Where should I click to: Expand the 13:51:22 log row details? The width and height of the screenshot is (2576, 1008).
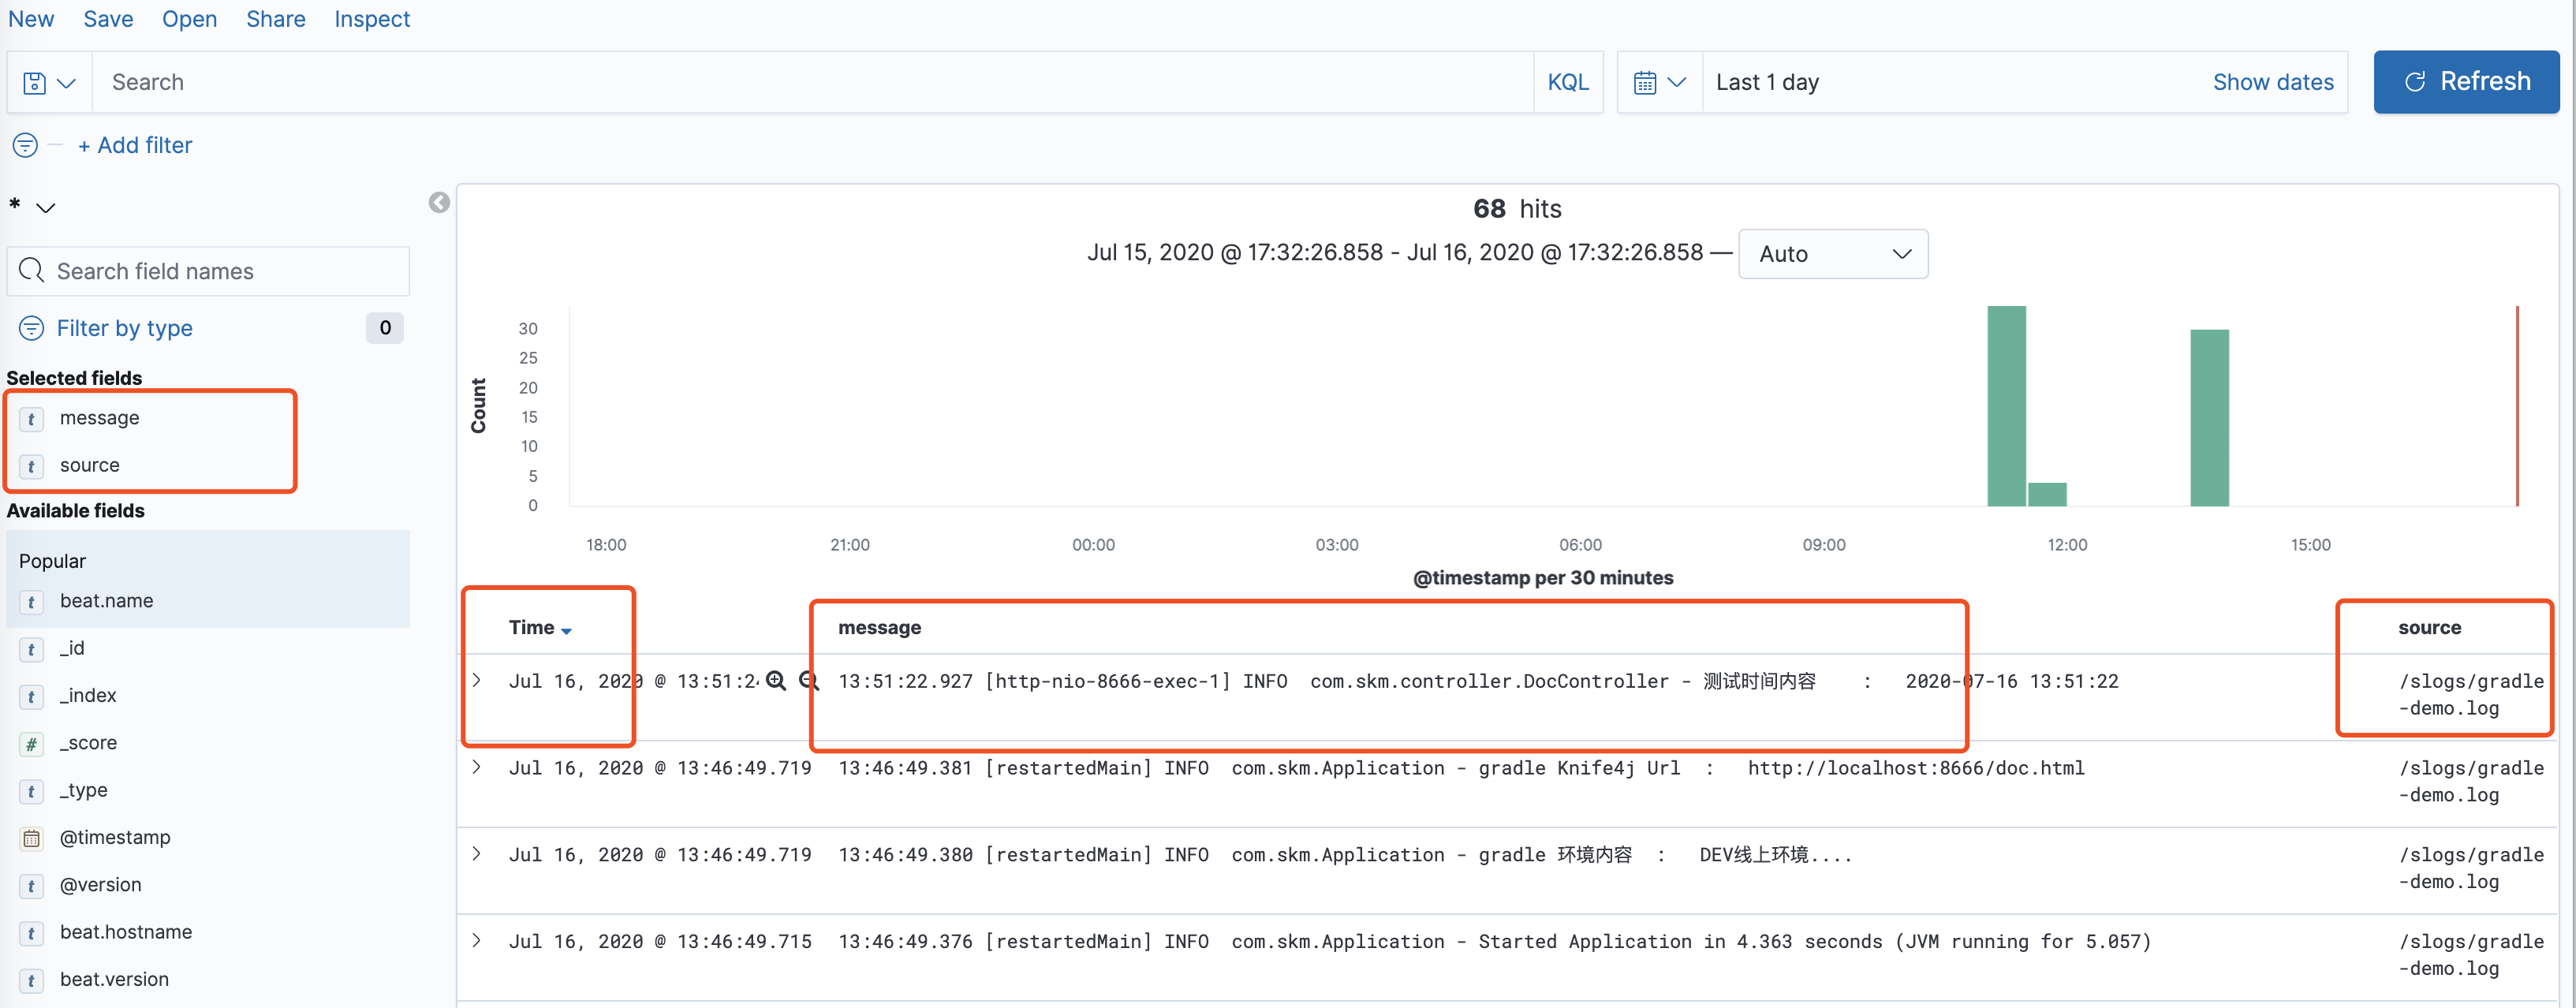click(477, 681)
